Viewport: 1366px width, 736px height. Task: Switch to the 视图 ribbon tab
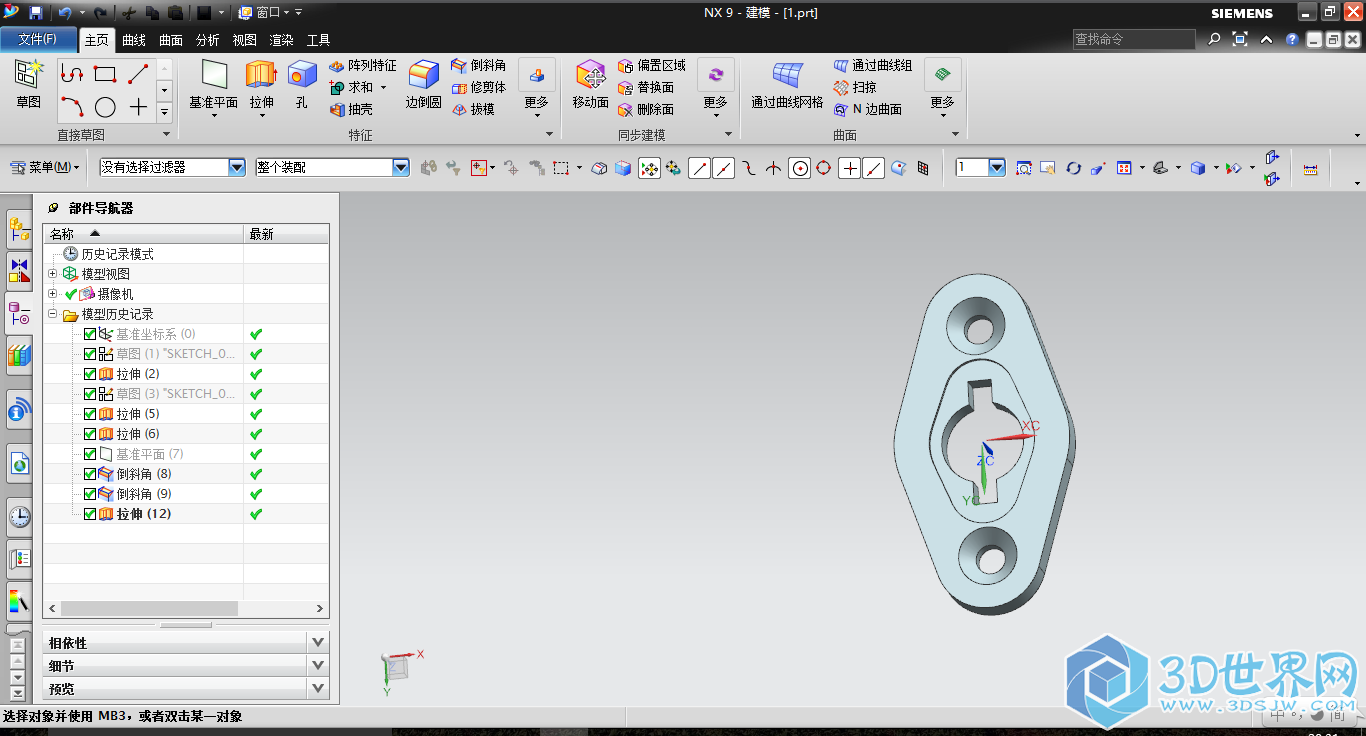[245, 40]
